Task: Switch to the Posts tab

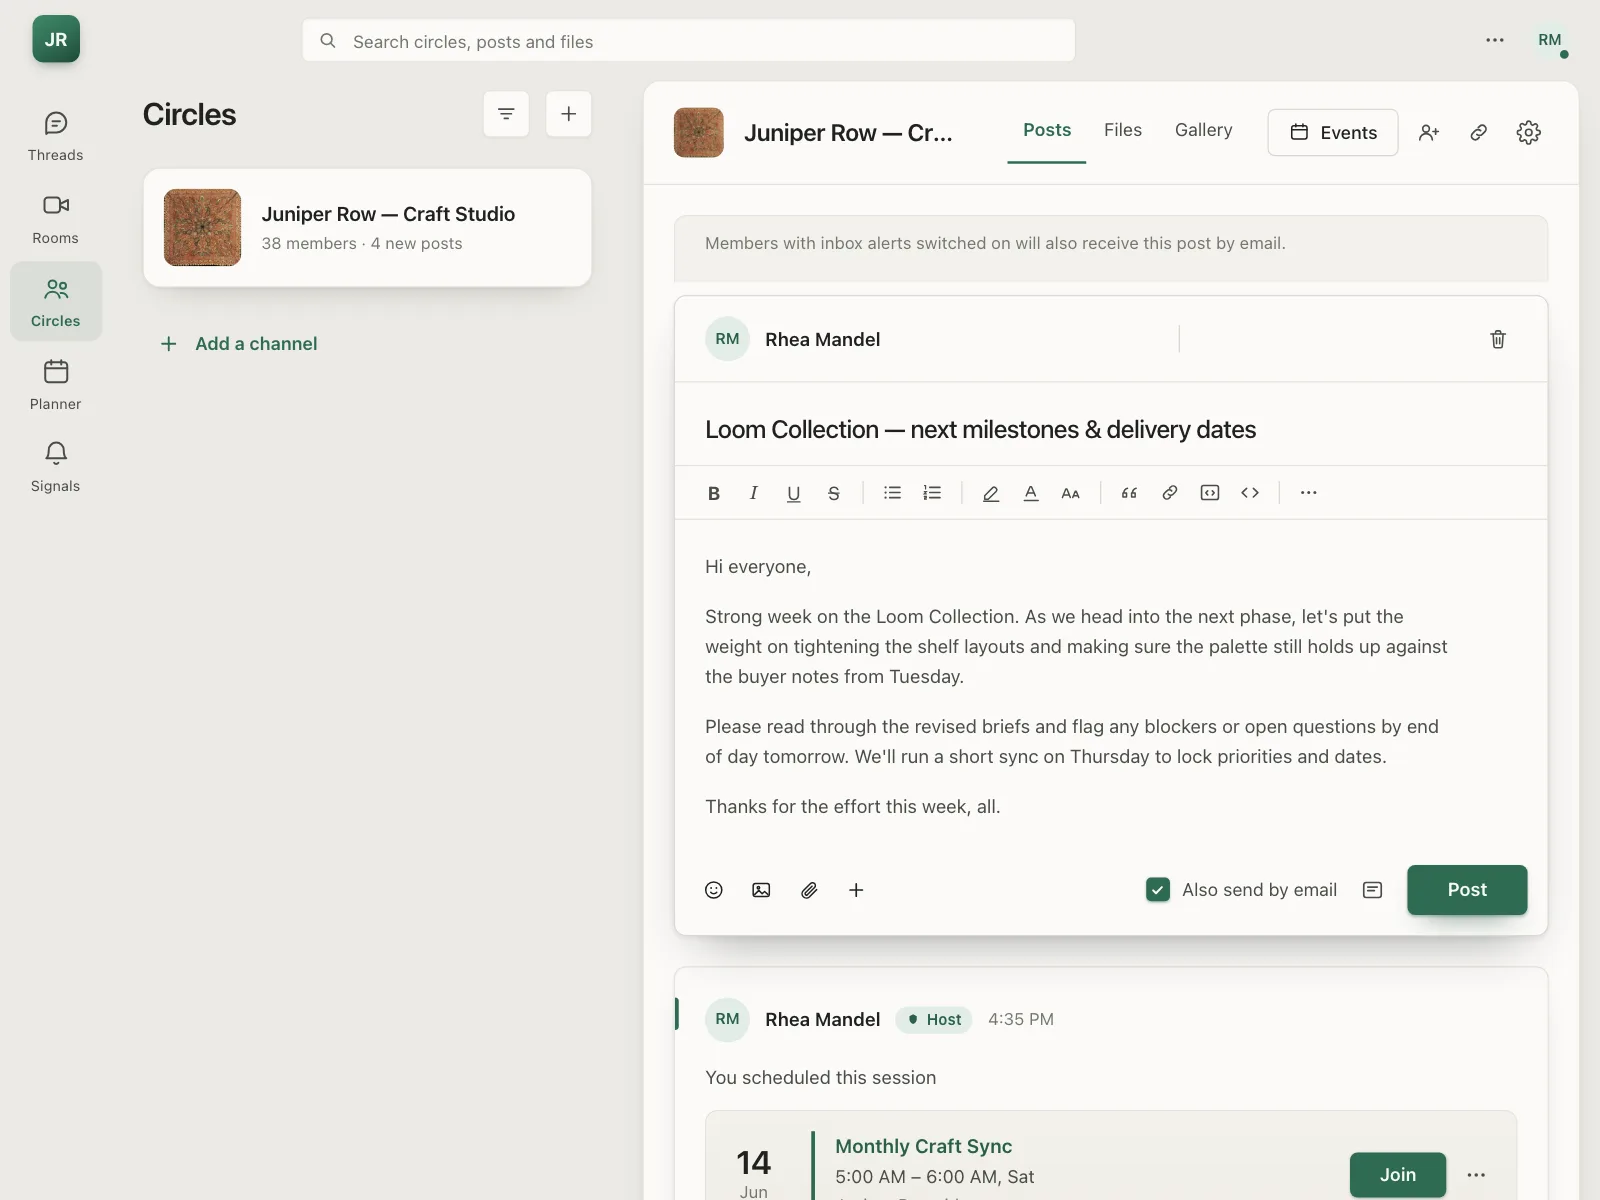Action: coord(1047,131)
